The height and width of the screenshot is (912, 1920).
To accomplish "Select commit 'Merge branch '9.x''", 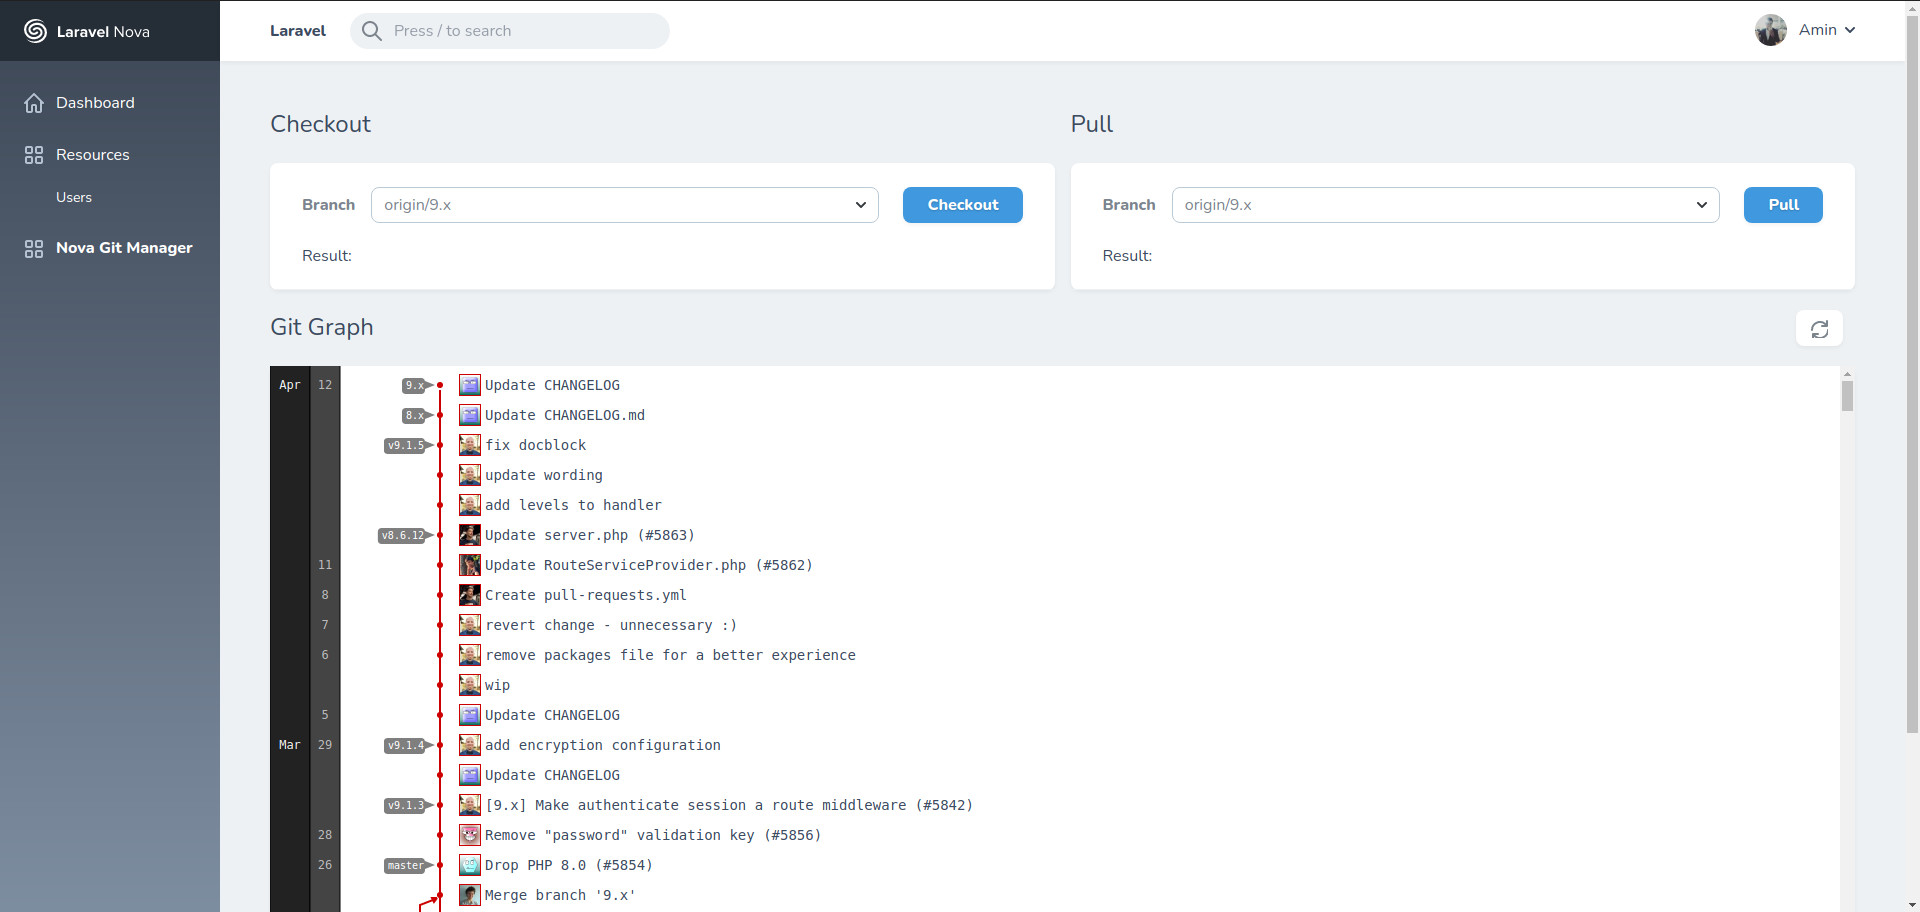I will pyautogui.click(x=560, y=895).
